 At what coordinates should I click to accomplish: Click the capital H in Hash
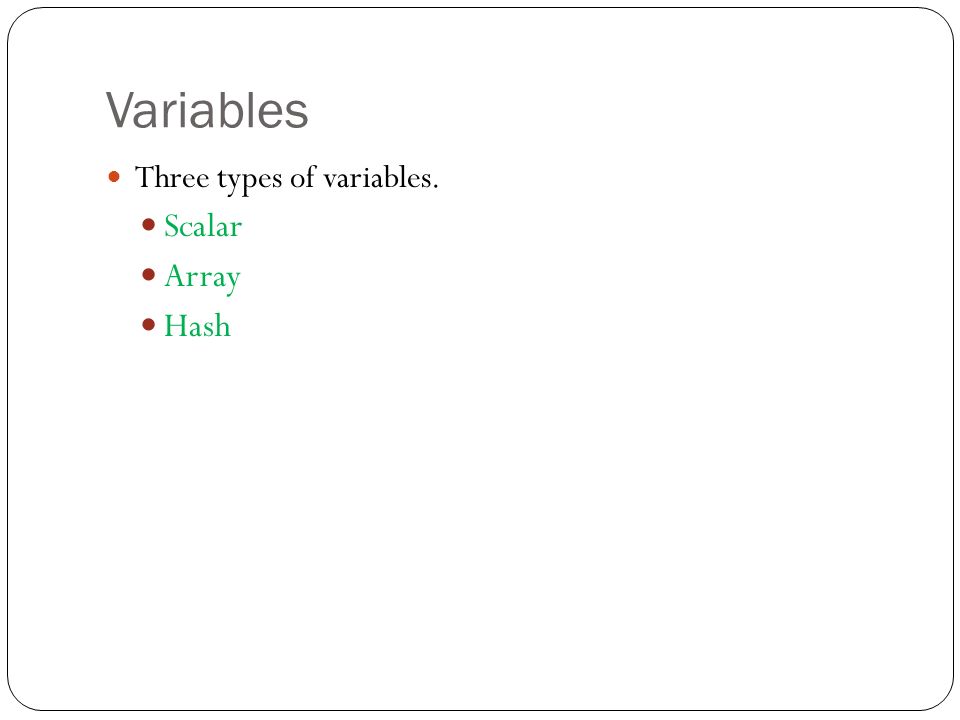point(173,325)
